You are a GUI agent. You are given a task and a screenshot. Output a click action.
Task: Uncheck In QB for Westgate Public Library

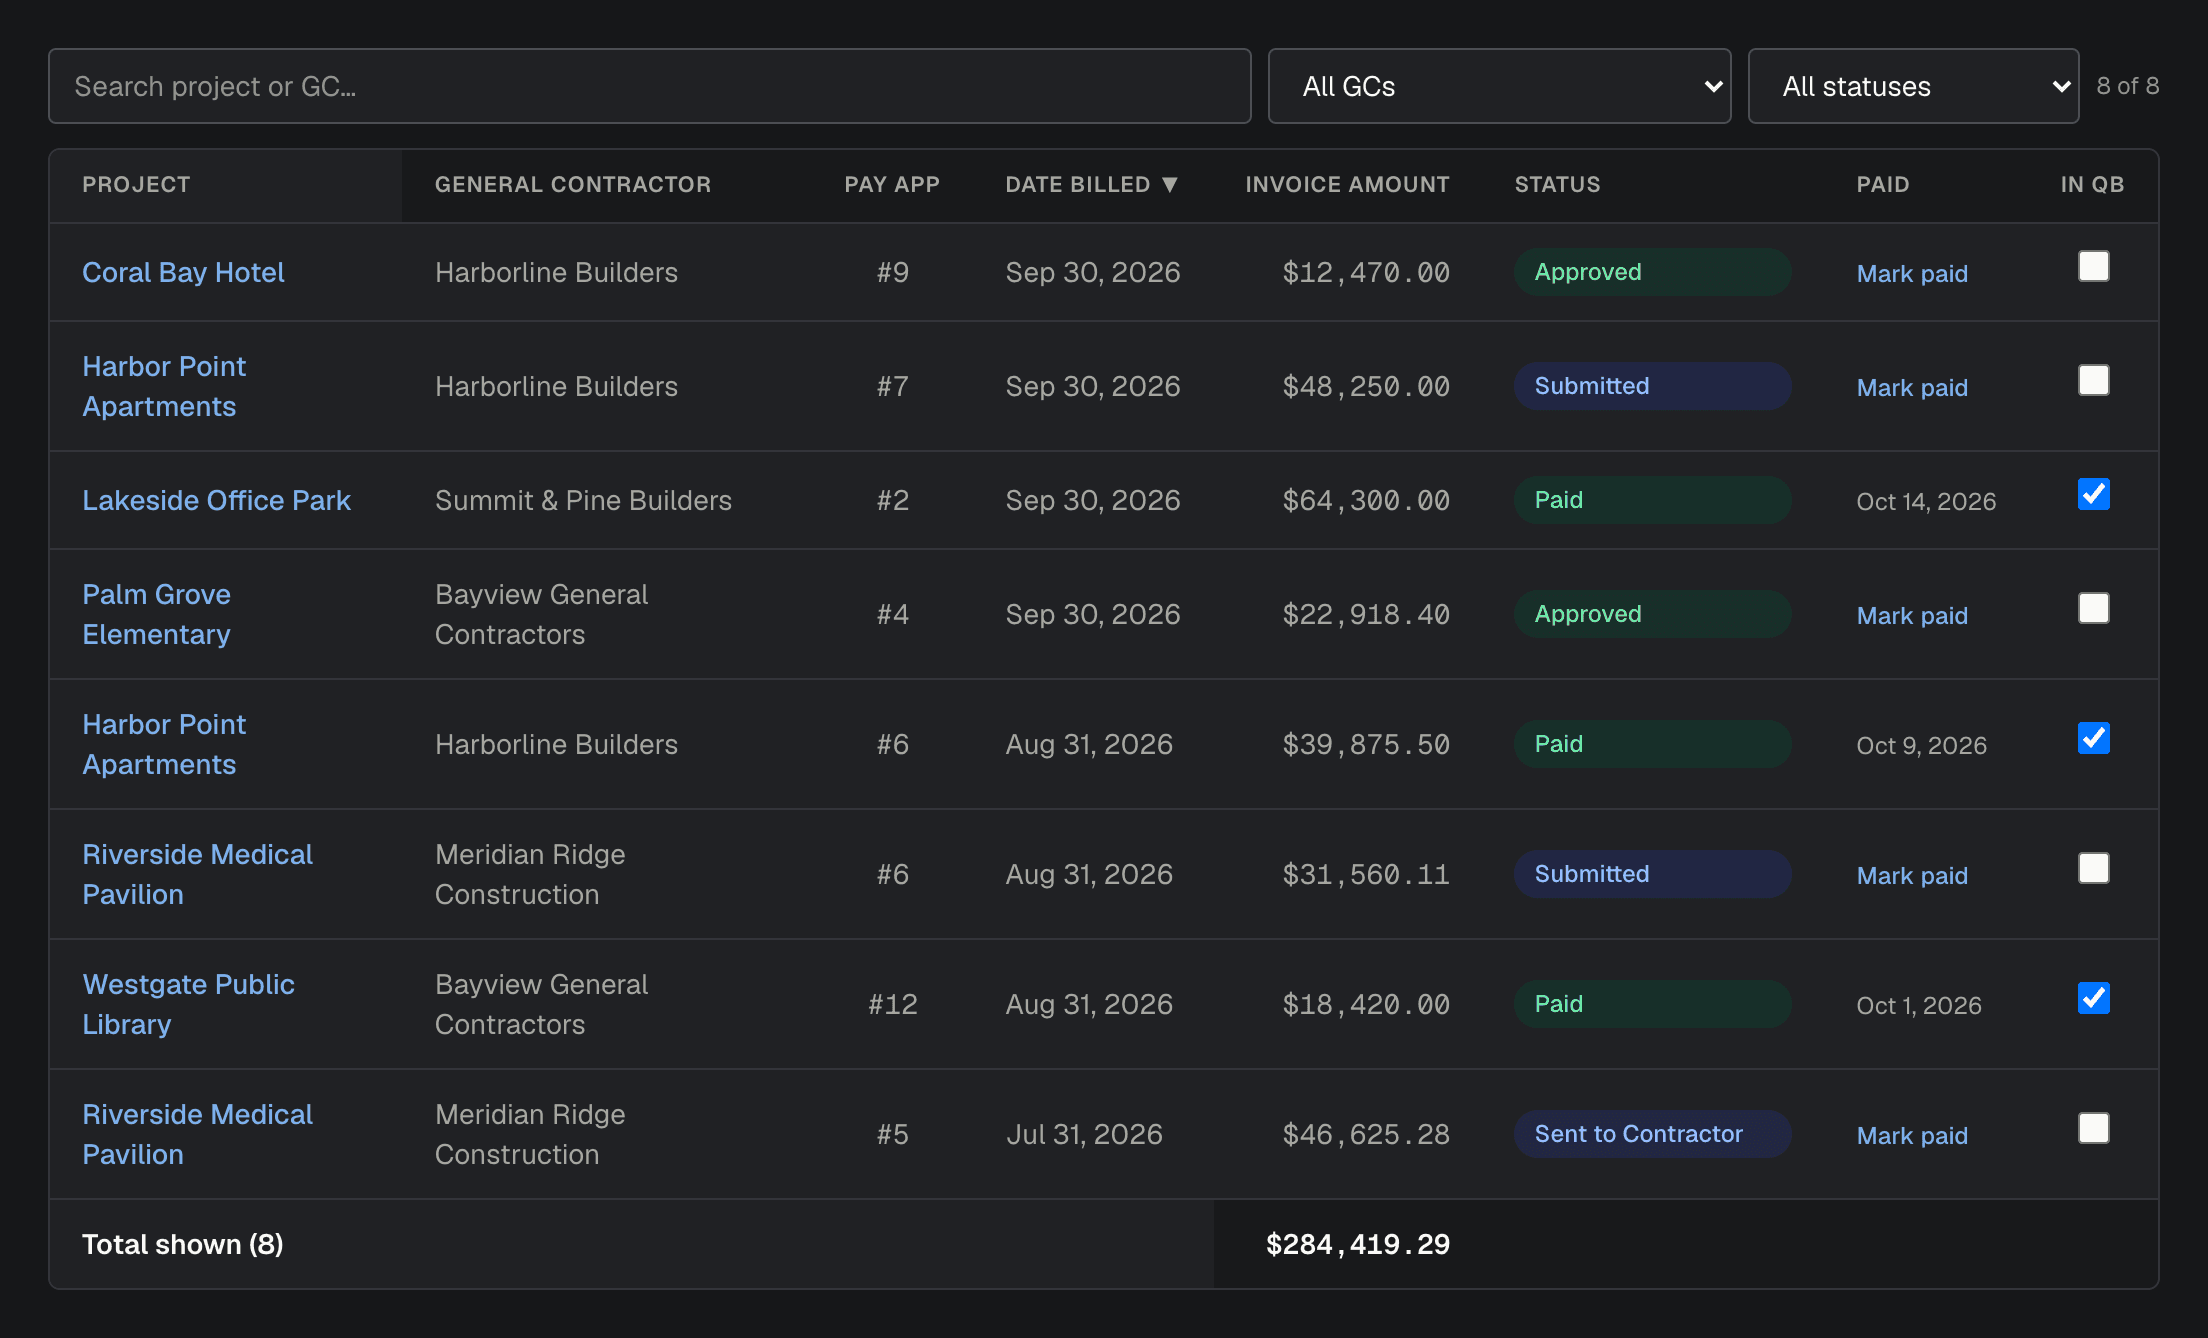(x=2093, y=998)
